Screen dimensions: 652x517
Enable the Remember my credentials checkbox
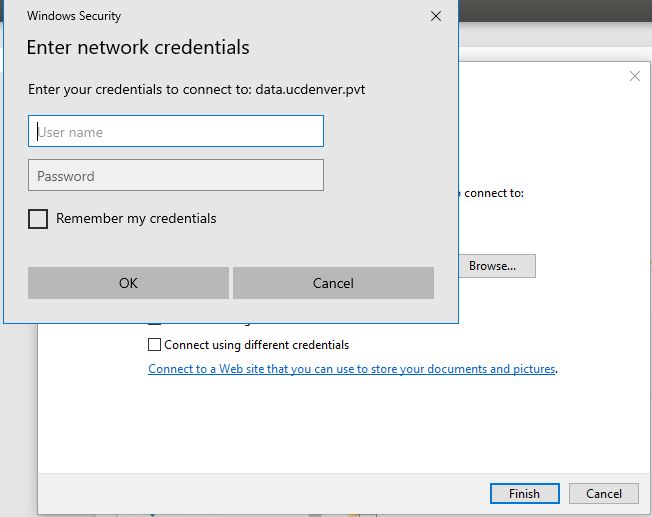38,219
